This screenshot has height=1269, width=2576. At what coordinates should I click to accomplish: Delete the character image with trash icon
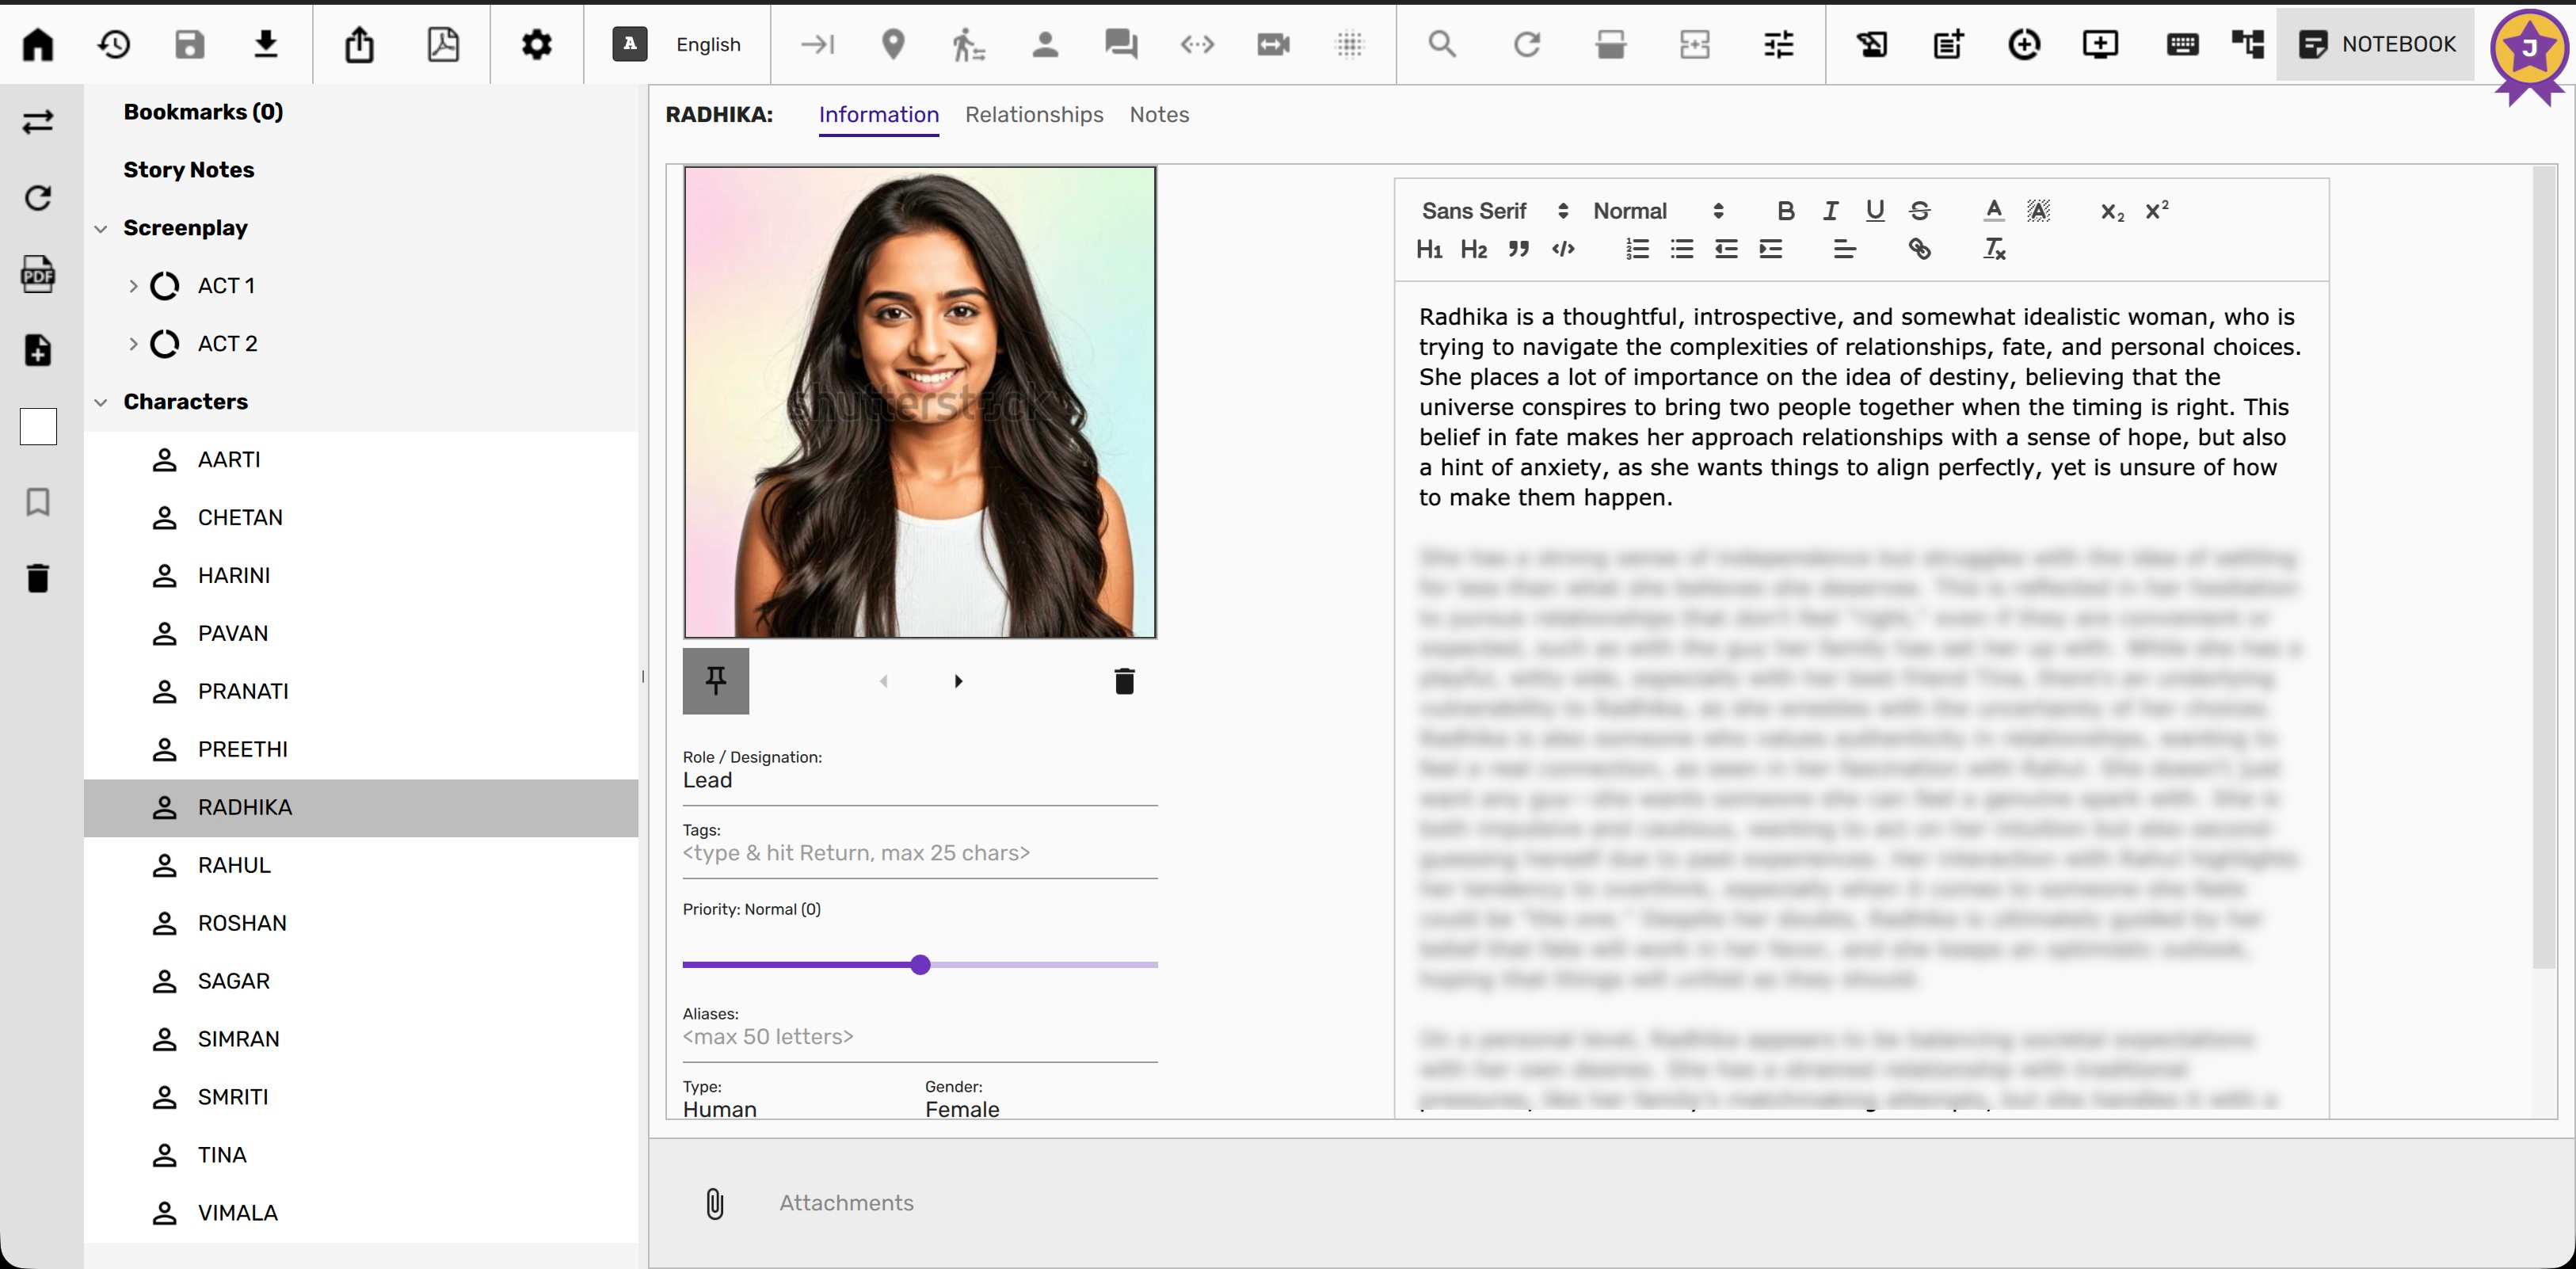1124,681
